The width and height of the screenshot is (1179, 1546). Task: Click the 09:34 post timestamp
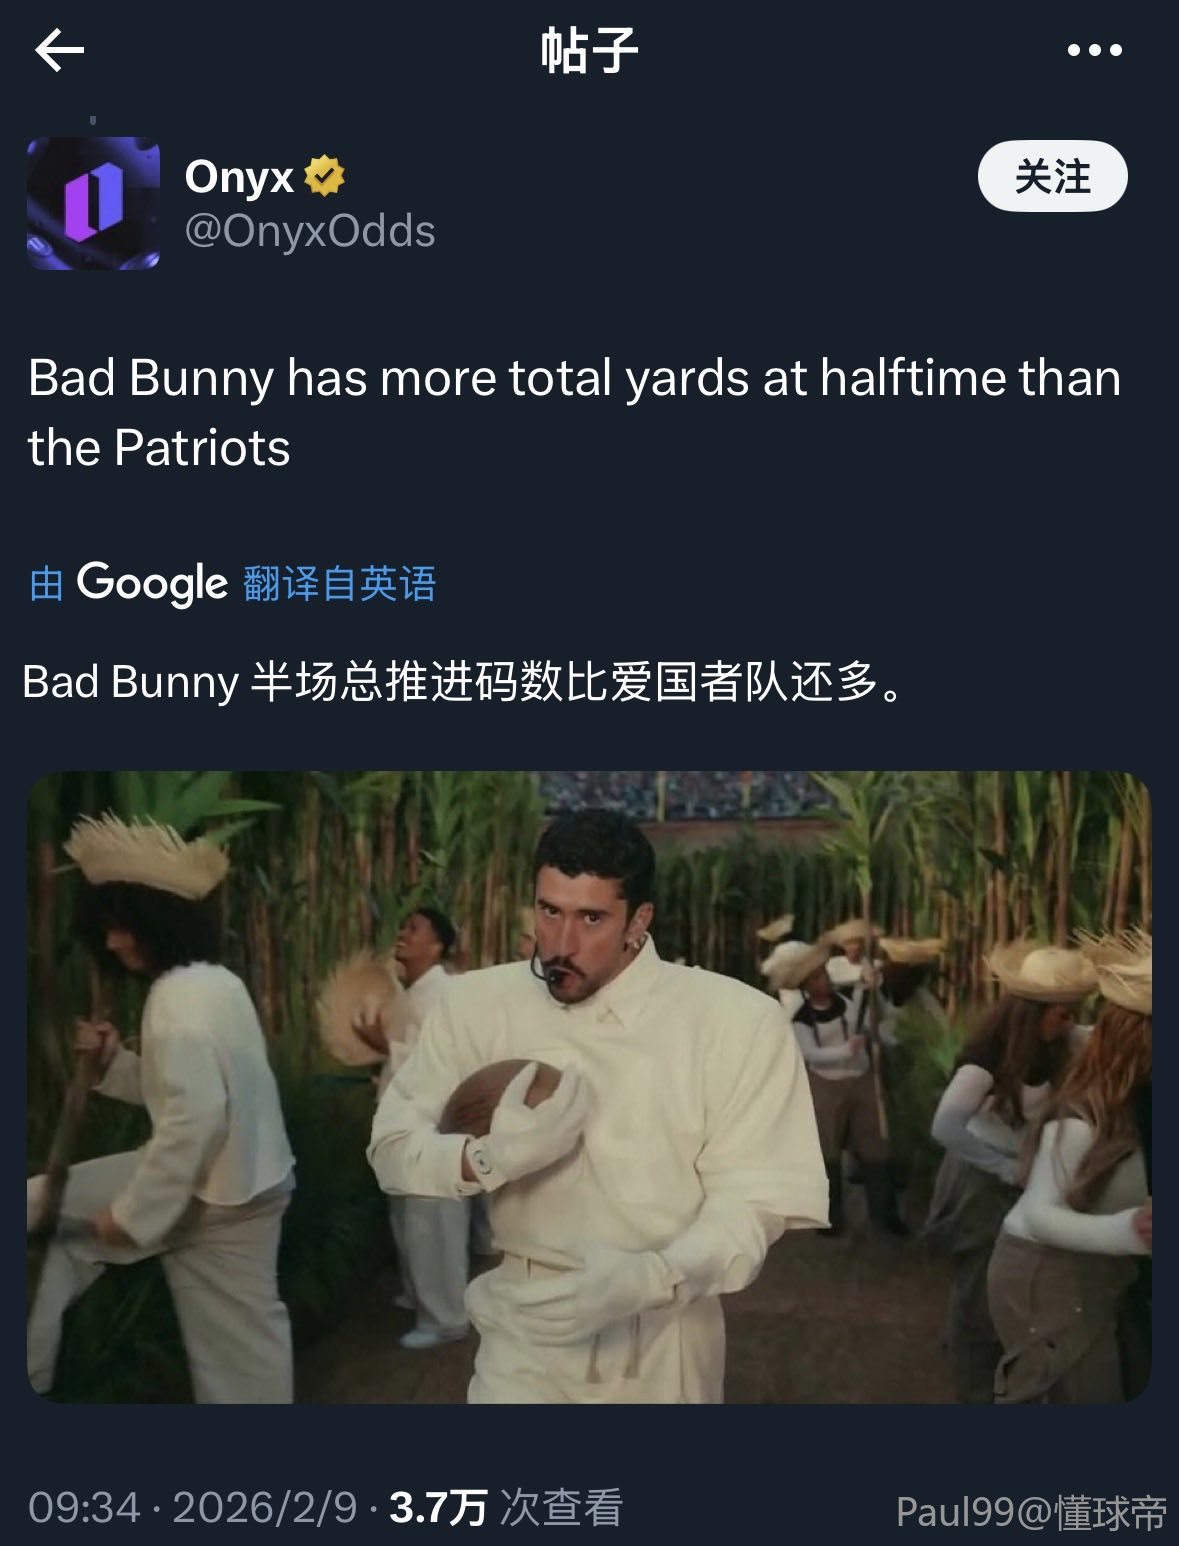pyautogui.click(x=84, y=1507)
